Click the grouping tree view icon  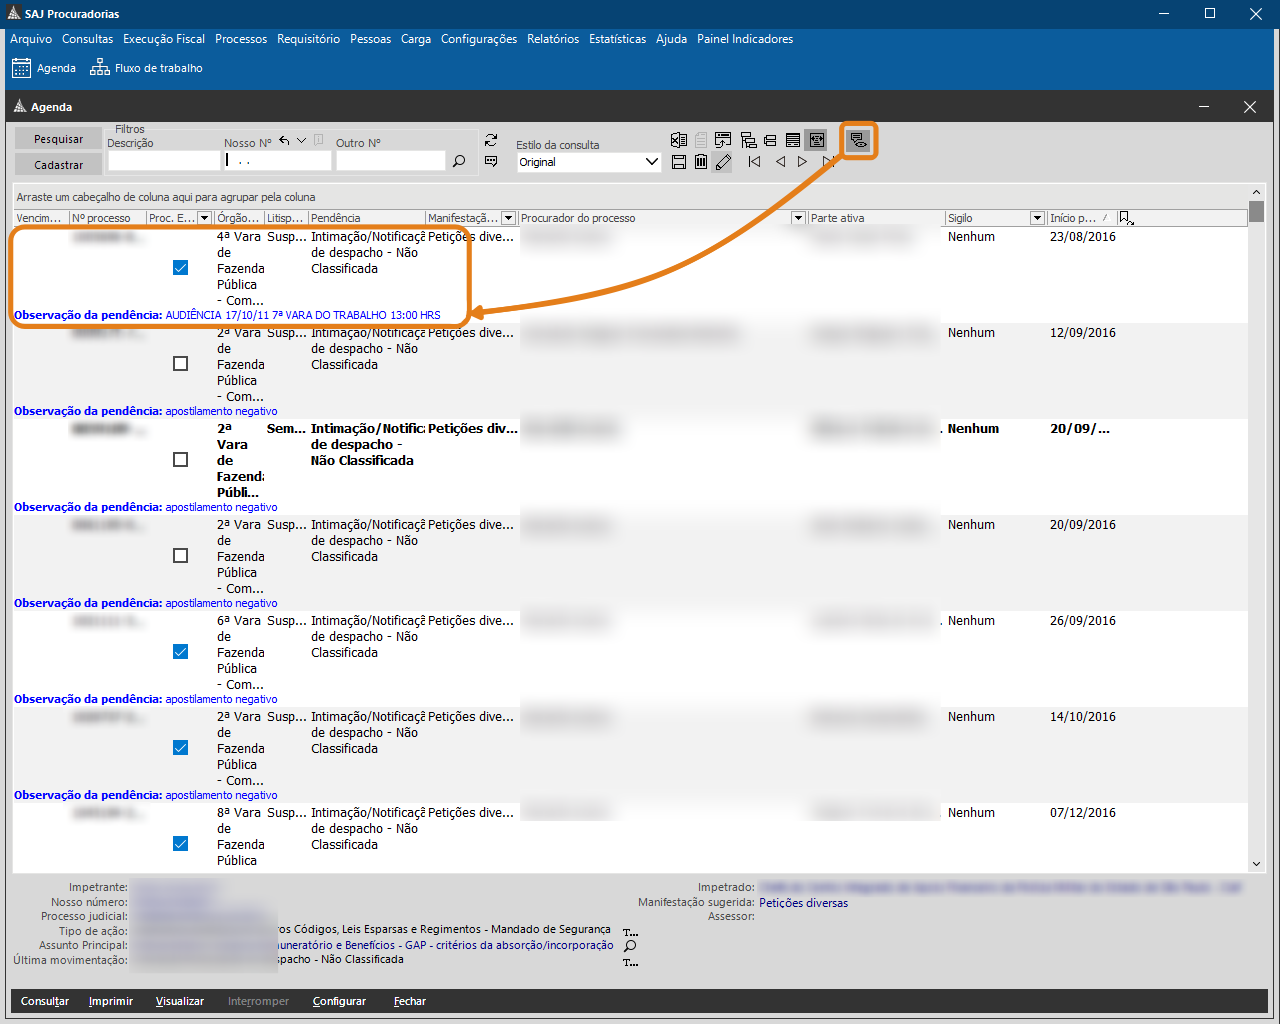coord(748,140)
